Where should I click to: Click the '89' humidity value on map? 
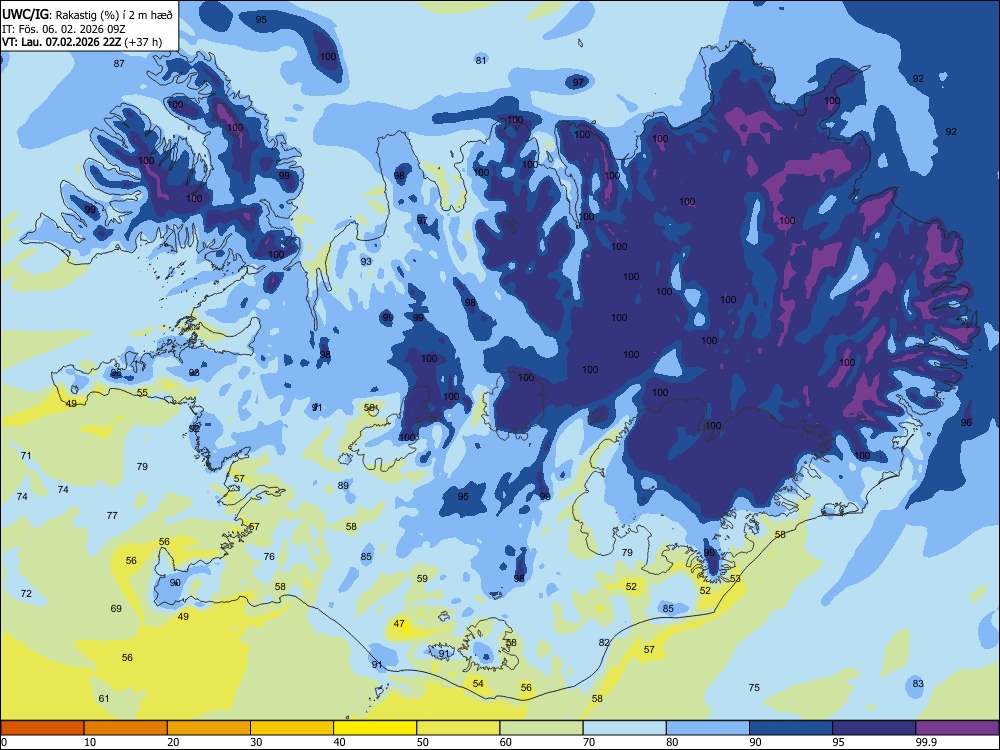(343, 485)
